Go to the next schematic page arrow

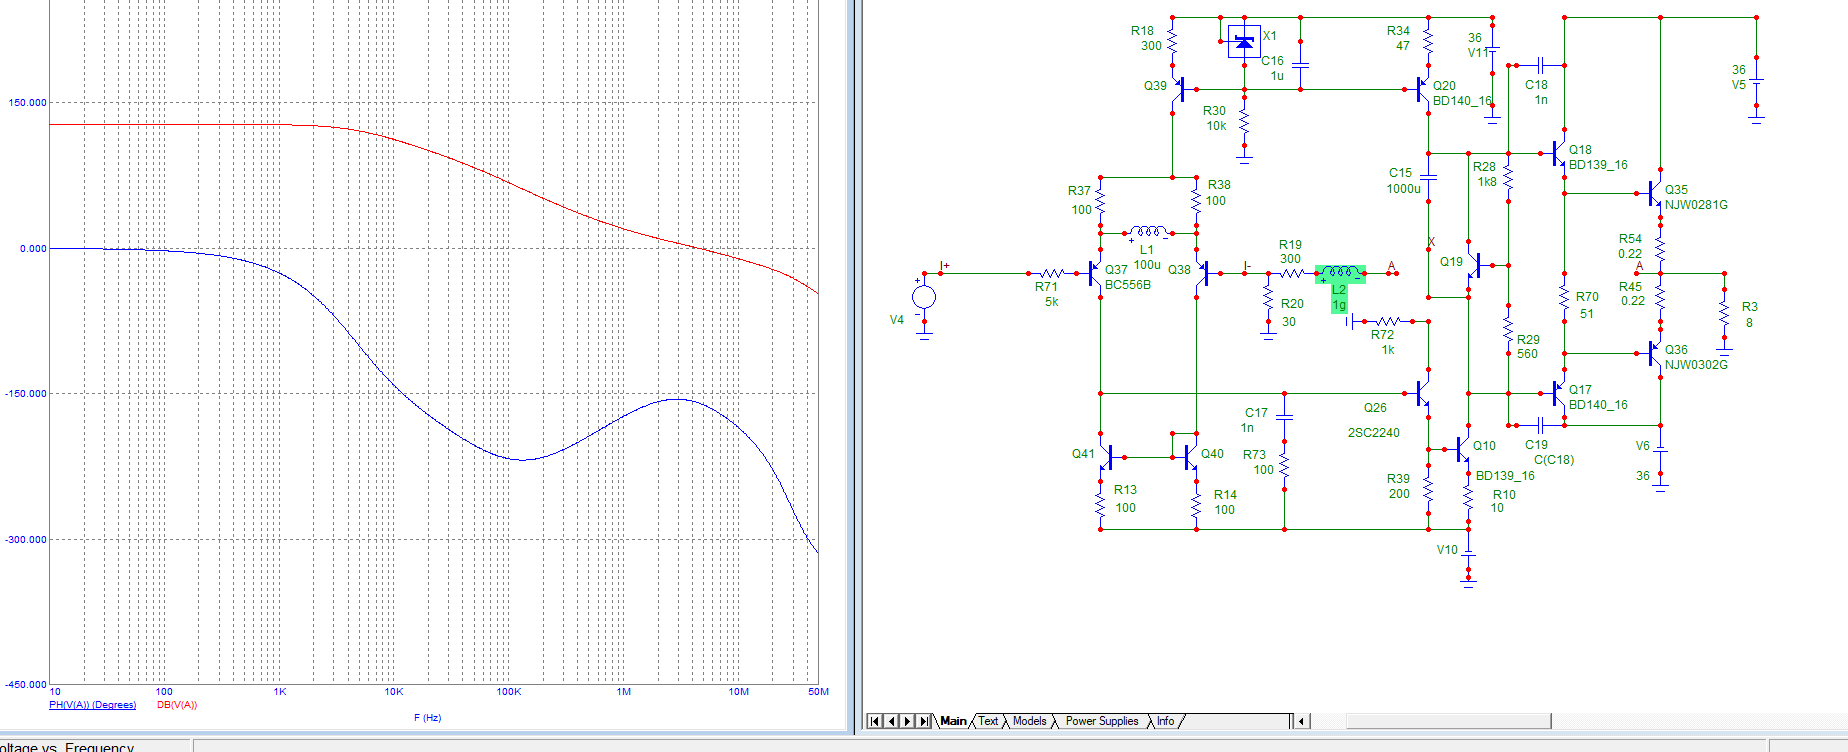coord(907,721)
